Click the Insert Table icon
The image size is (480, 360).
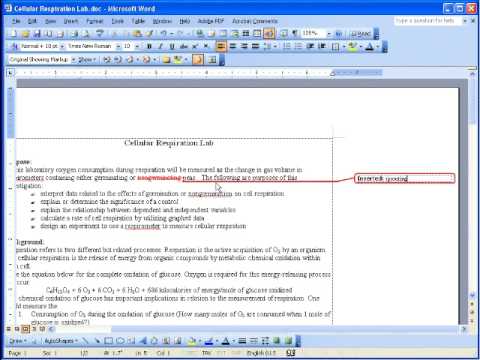click(x=223, y=33)
